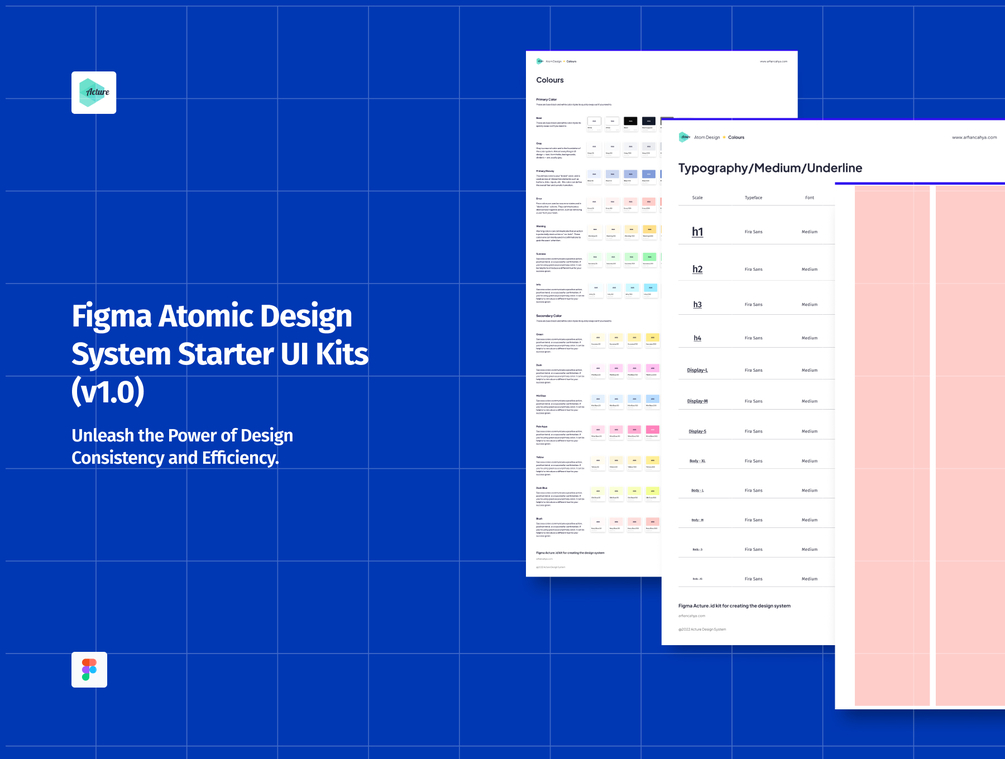Screen dimensions: 1005x759
Task: Pick the dark navy swatch in the Base row
Action: 649,121
